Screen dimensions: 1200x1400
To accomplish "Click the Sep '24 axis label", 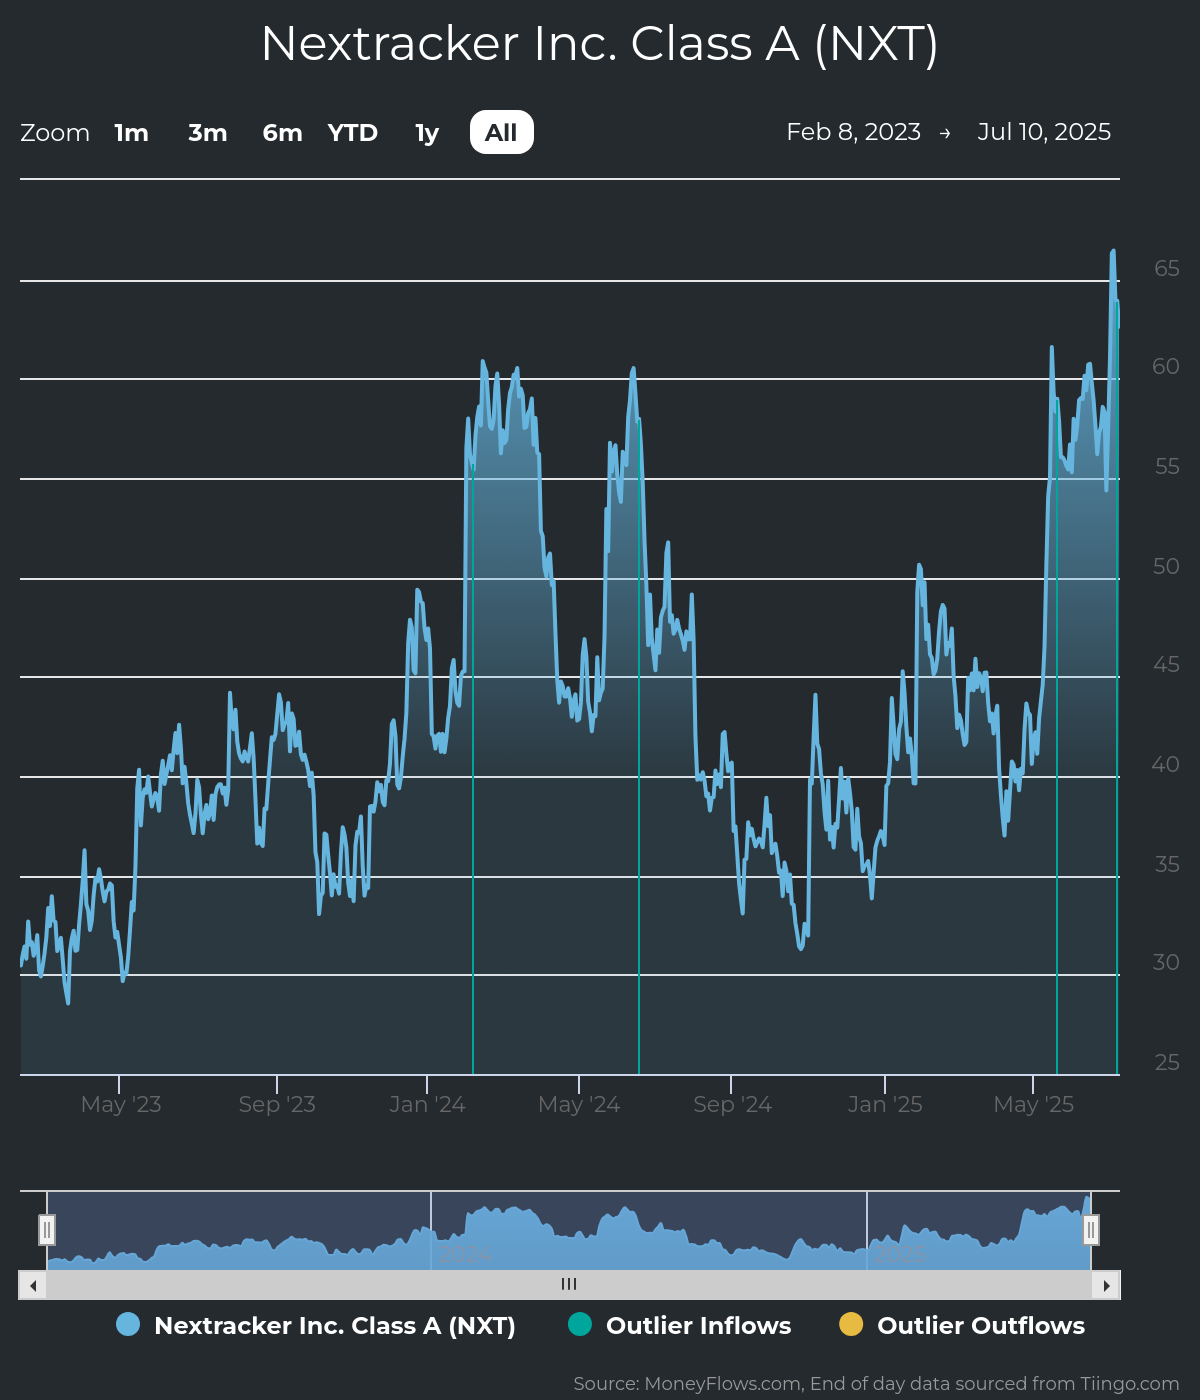I will tap(732, 1104).
